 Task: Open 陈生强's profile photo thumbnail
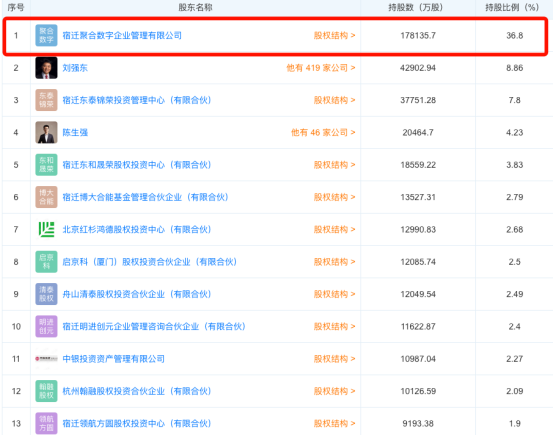pos(46,132)
